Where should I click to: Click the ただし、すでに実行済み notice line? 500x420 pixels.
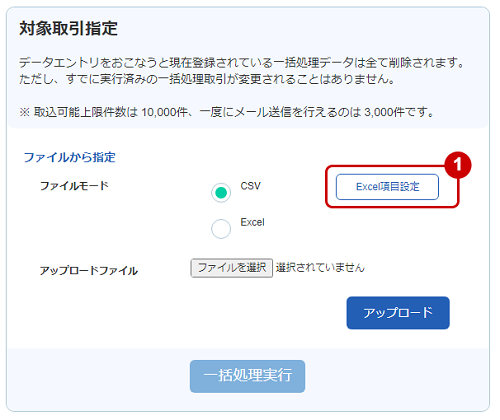click(x=207, y=79)
